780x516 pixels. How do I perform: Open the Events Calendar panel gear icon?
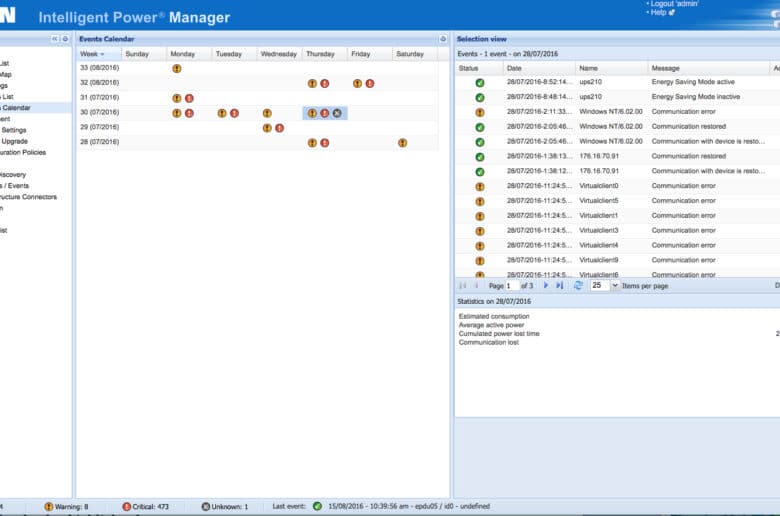[x=443, y=39]
